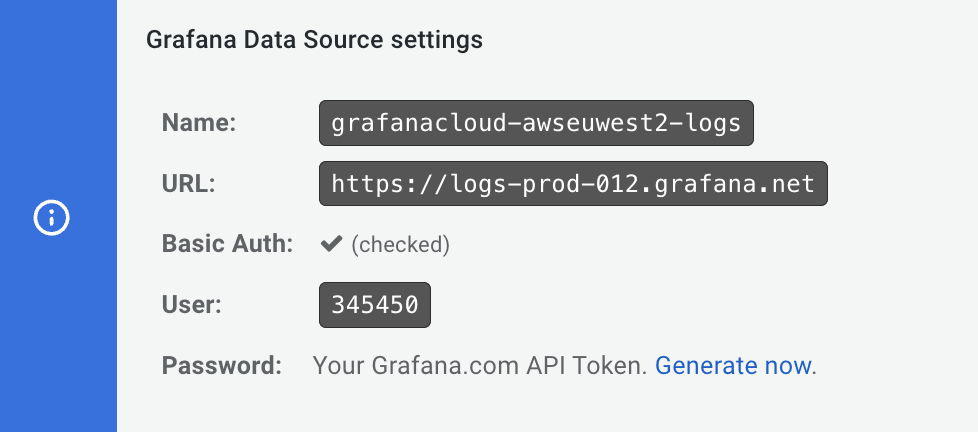Click the word 'settings' in the heading
This screenshot has width=978, height=432.
pyautogui.click(x=437, y=40)
